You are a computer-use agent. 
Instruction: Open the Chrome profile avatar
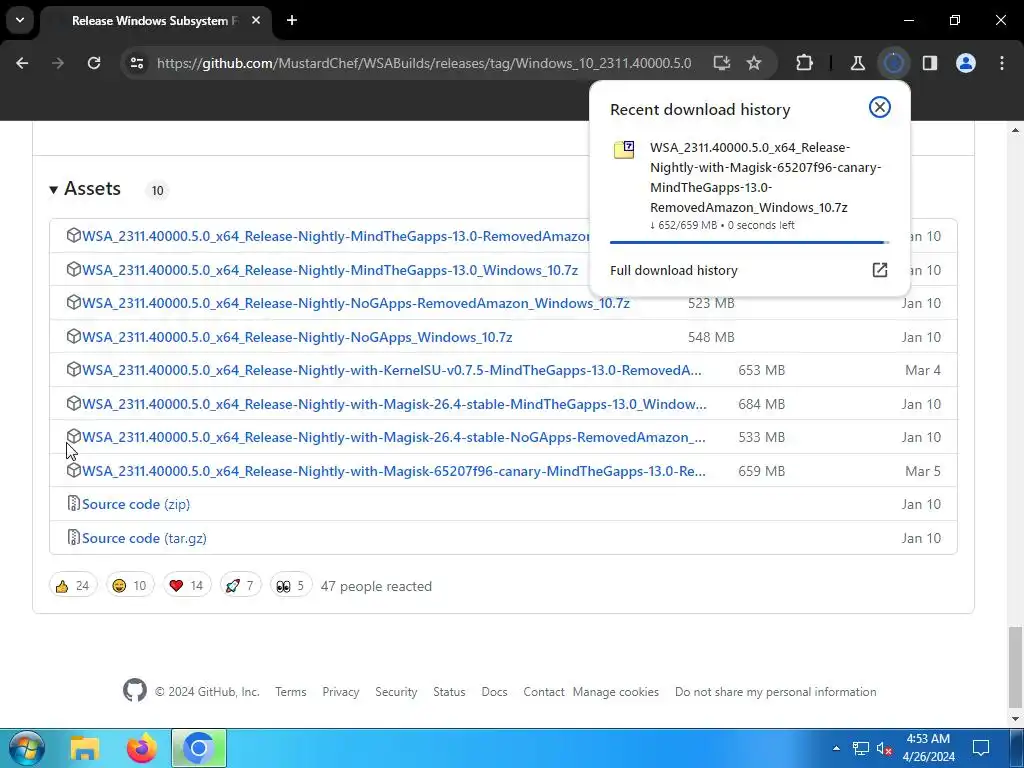pos(966,63)
